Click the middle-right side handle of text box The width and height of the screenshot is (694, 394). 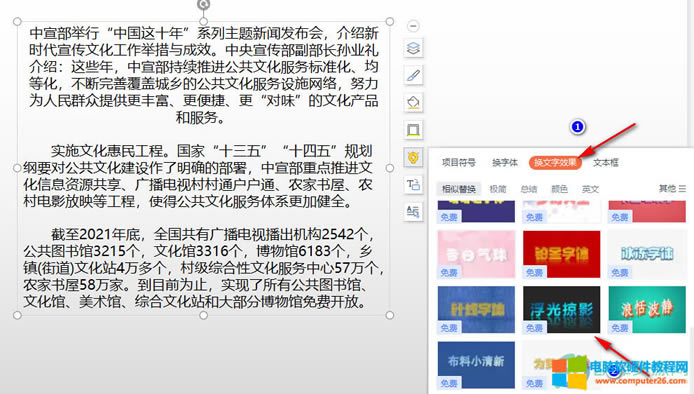coord(389,168)
